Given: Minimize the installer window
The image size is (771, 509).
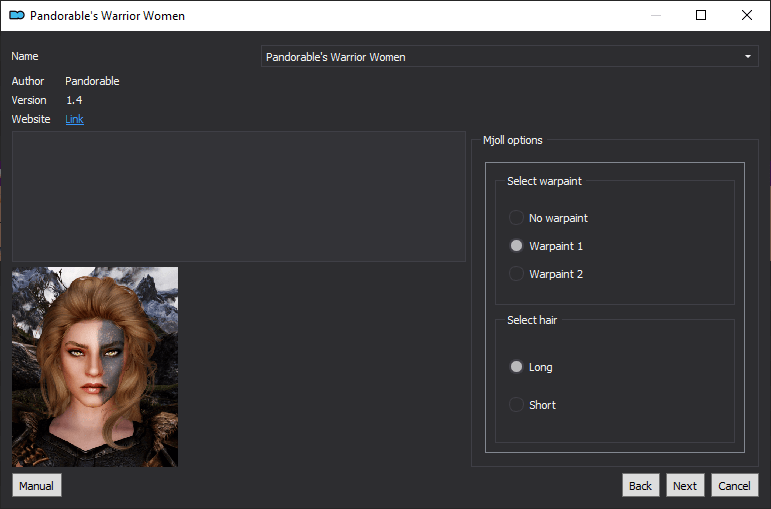Looking at the screenshot, I should (655, 15).
